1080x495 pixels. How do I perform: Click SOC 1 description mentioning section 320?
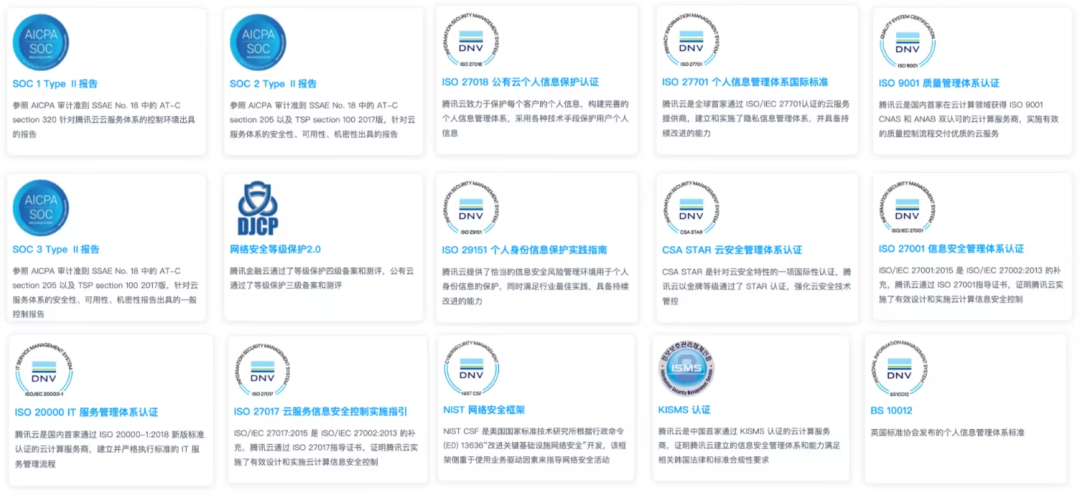pyautogui.click(x=102, y=120)
